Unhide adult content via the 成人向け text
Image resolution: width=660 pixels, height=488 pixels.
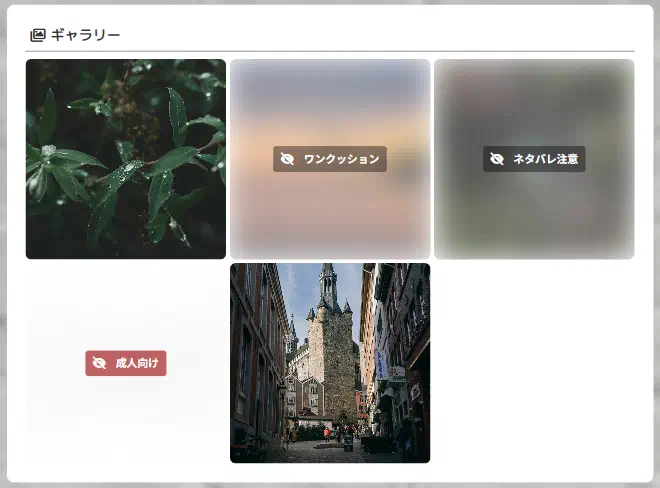[x=137, y=363]
